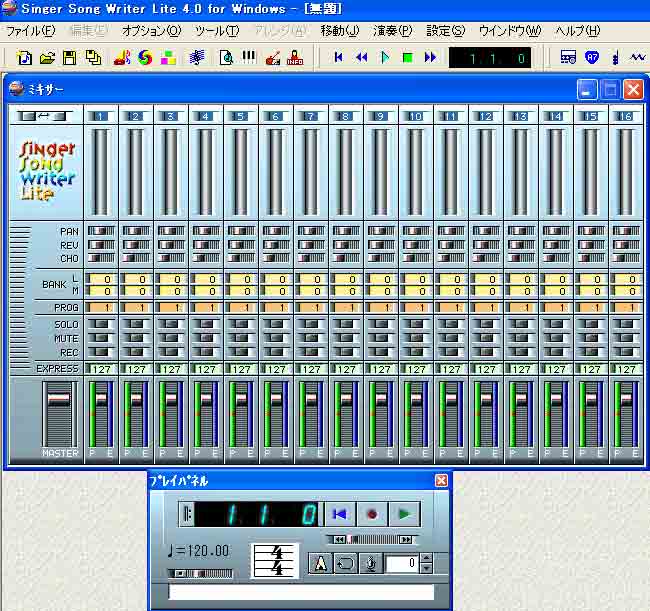Start recording in the Play Panel
This screenshot has width=650, height=611.
pos(372,514)
